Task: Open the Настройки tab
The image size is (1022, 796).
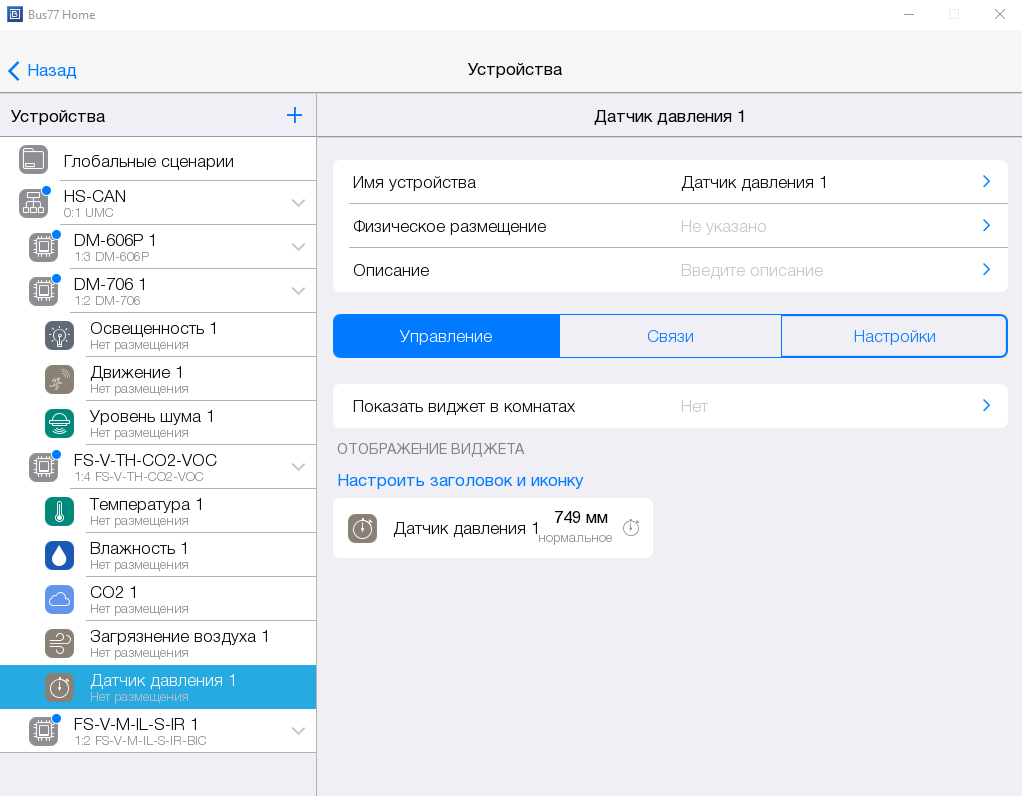Action: [894, 336]
